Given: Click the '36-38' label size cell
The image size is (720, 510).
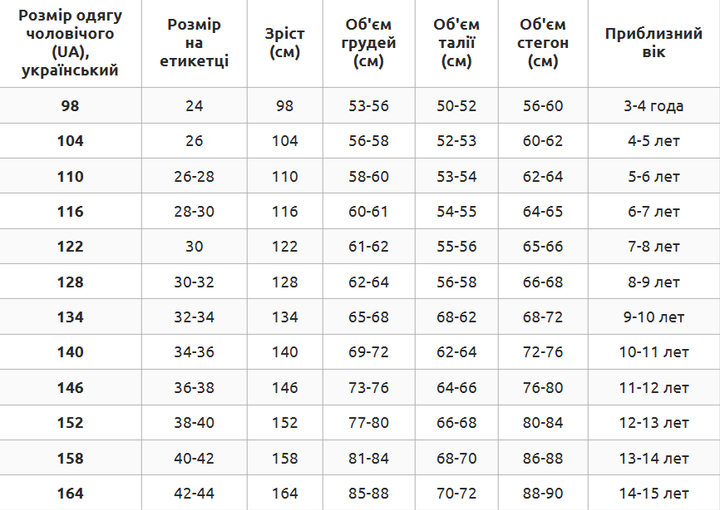Looking at the screenshot, I should (194, 388).
